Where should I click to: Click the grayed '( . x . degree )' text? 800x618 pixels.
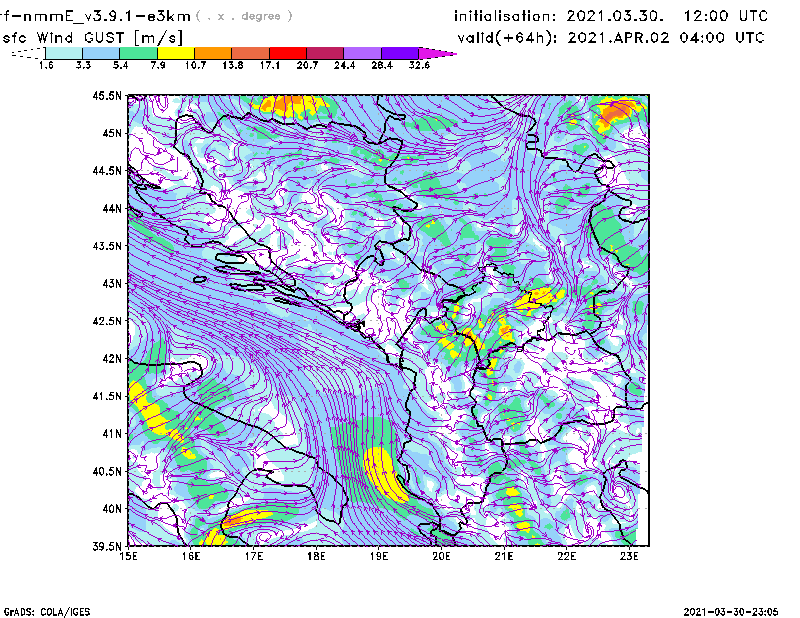[244, 16]
